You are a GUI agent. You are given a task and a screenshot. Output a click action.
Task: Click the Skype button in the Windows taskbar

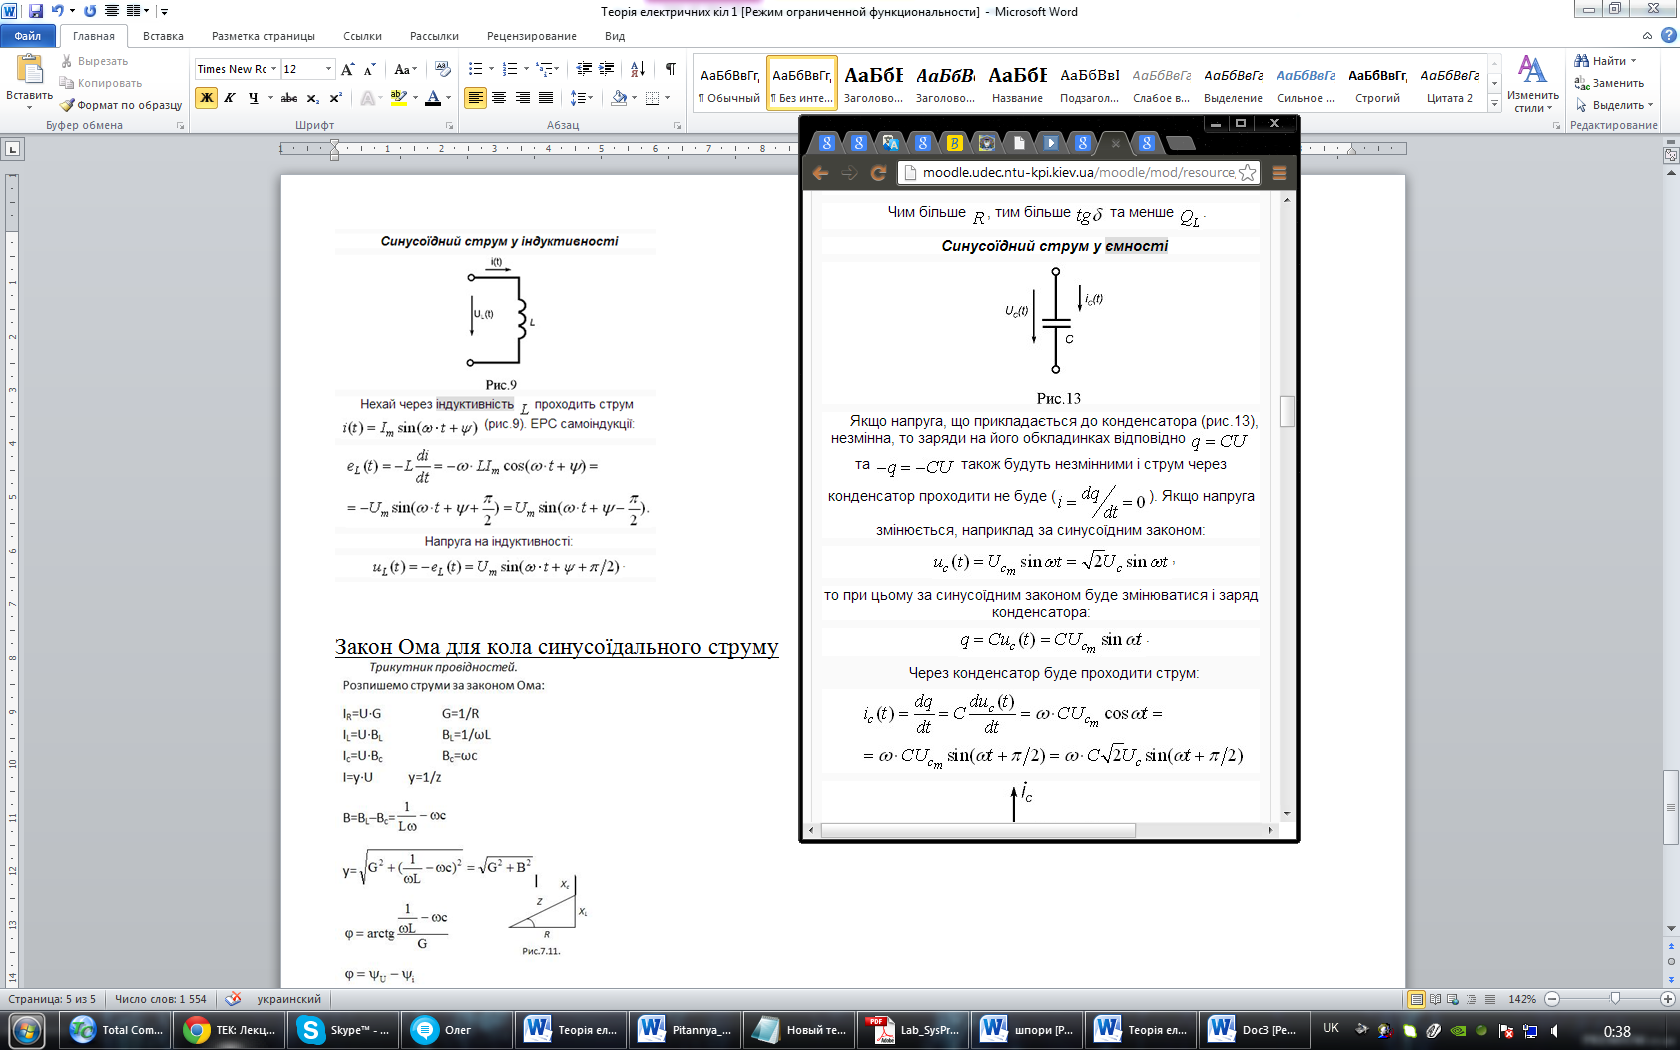[343, 1030]
